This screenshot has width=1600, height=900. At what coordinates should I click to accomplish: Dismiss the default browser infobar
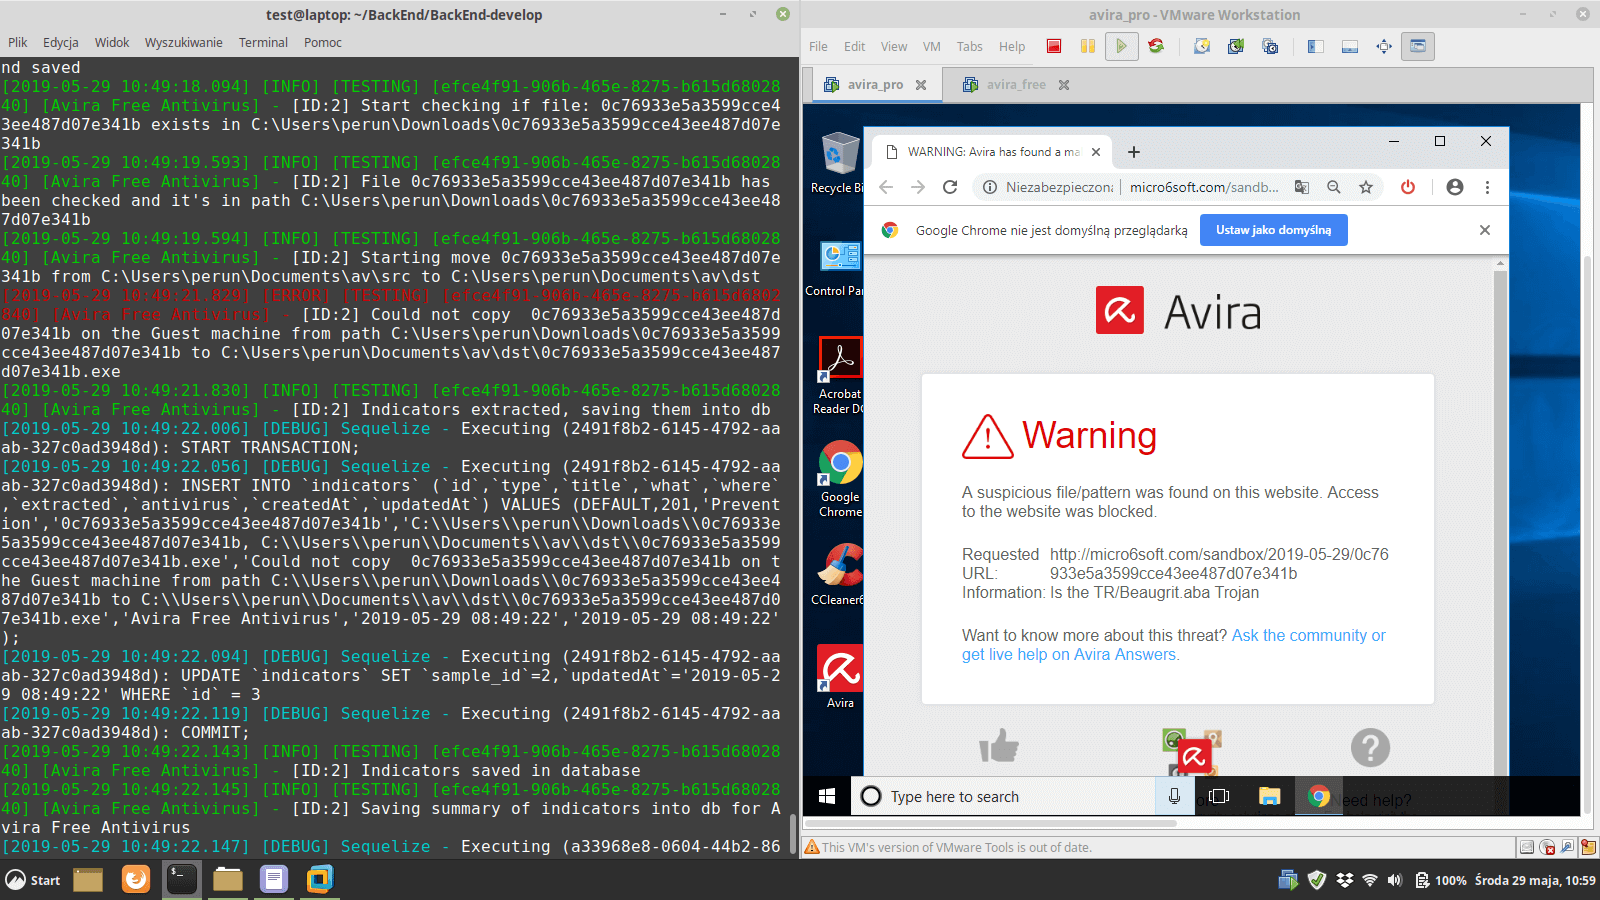point(1485,230)
